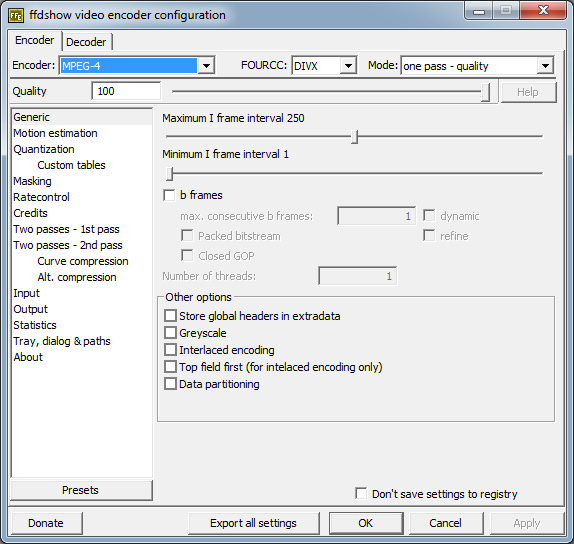
Task: Close the ffdshow configuration window
Action: click(x=543, y=11)
